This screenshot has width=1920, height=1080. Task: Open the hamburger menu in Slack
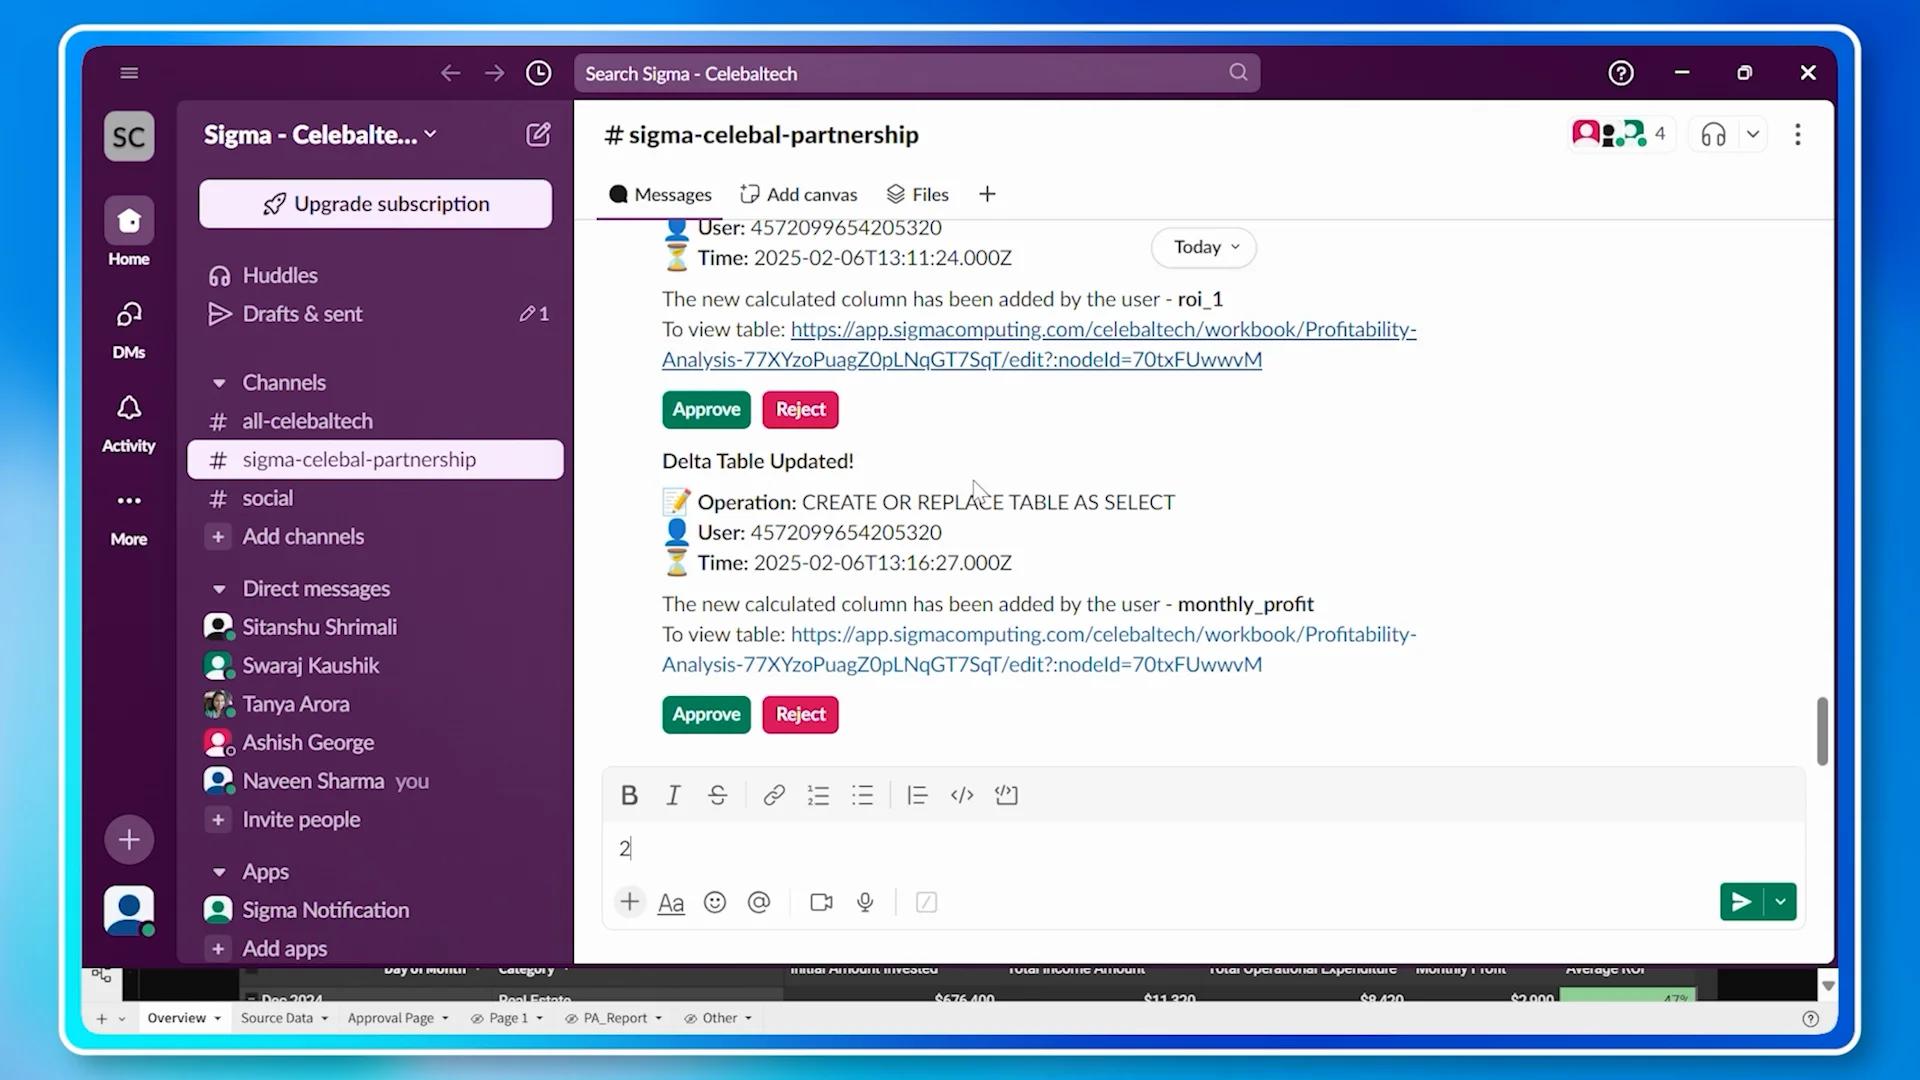129,73
